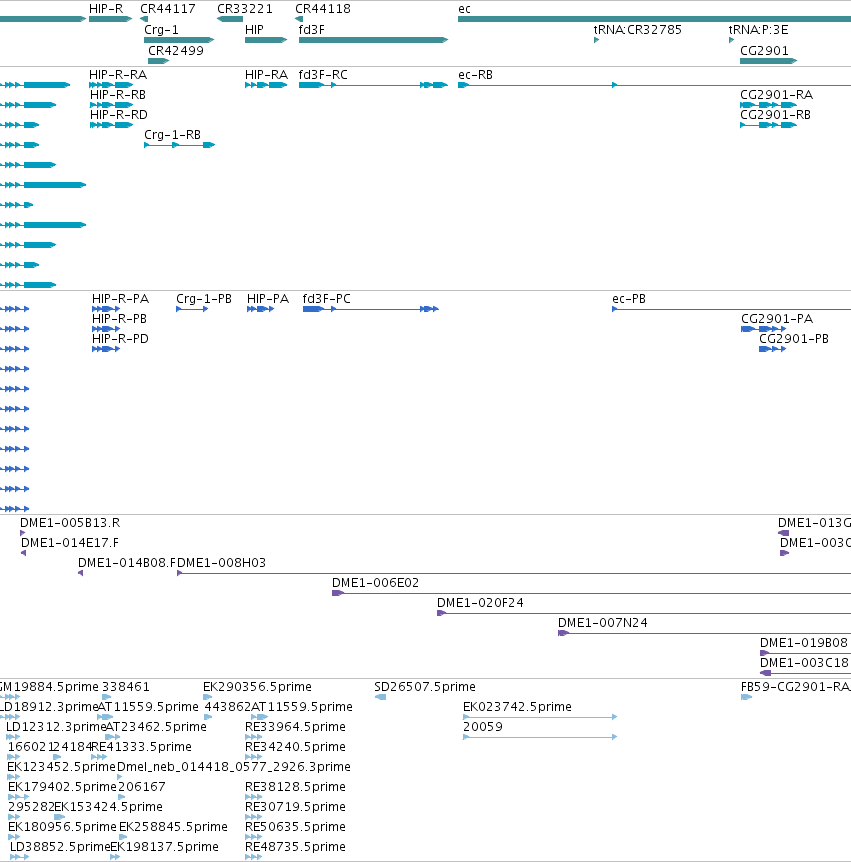The image size is (851, 862).
Task: Click the Crg-1-PB CDS feature
Action: tap(192, 309)
